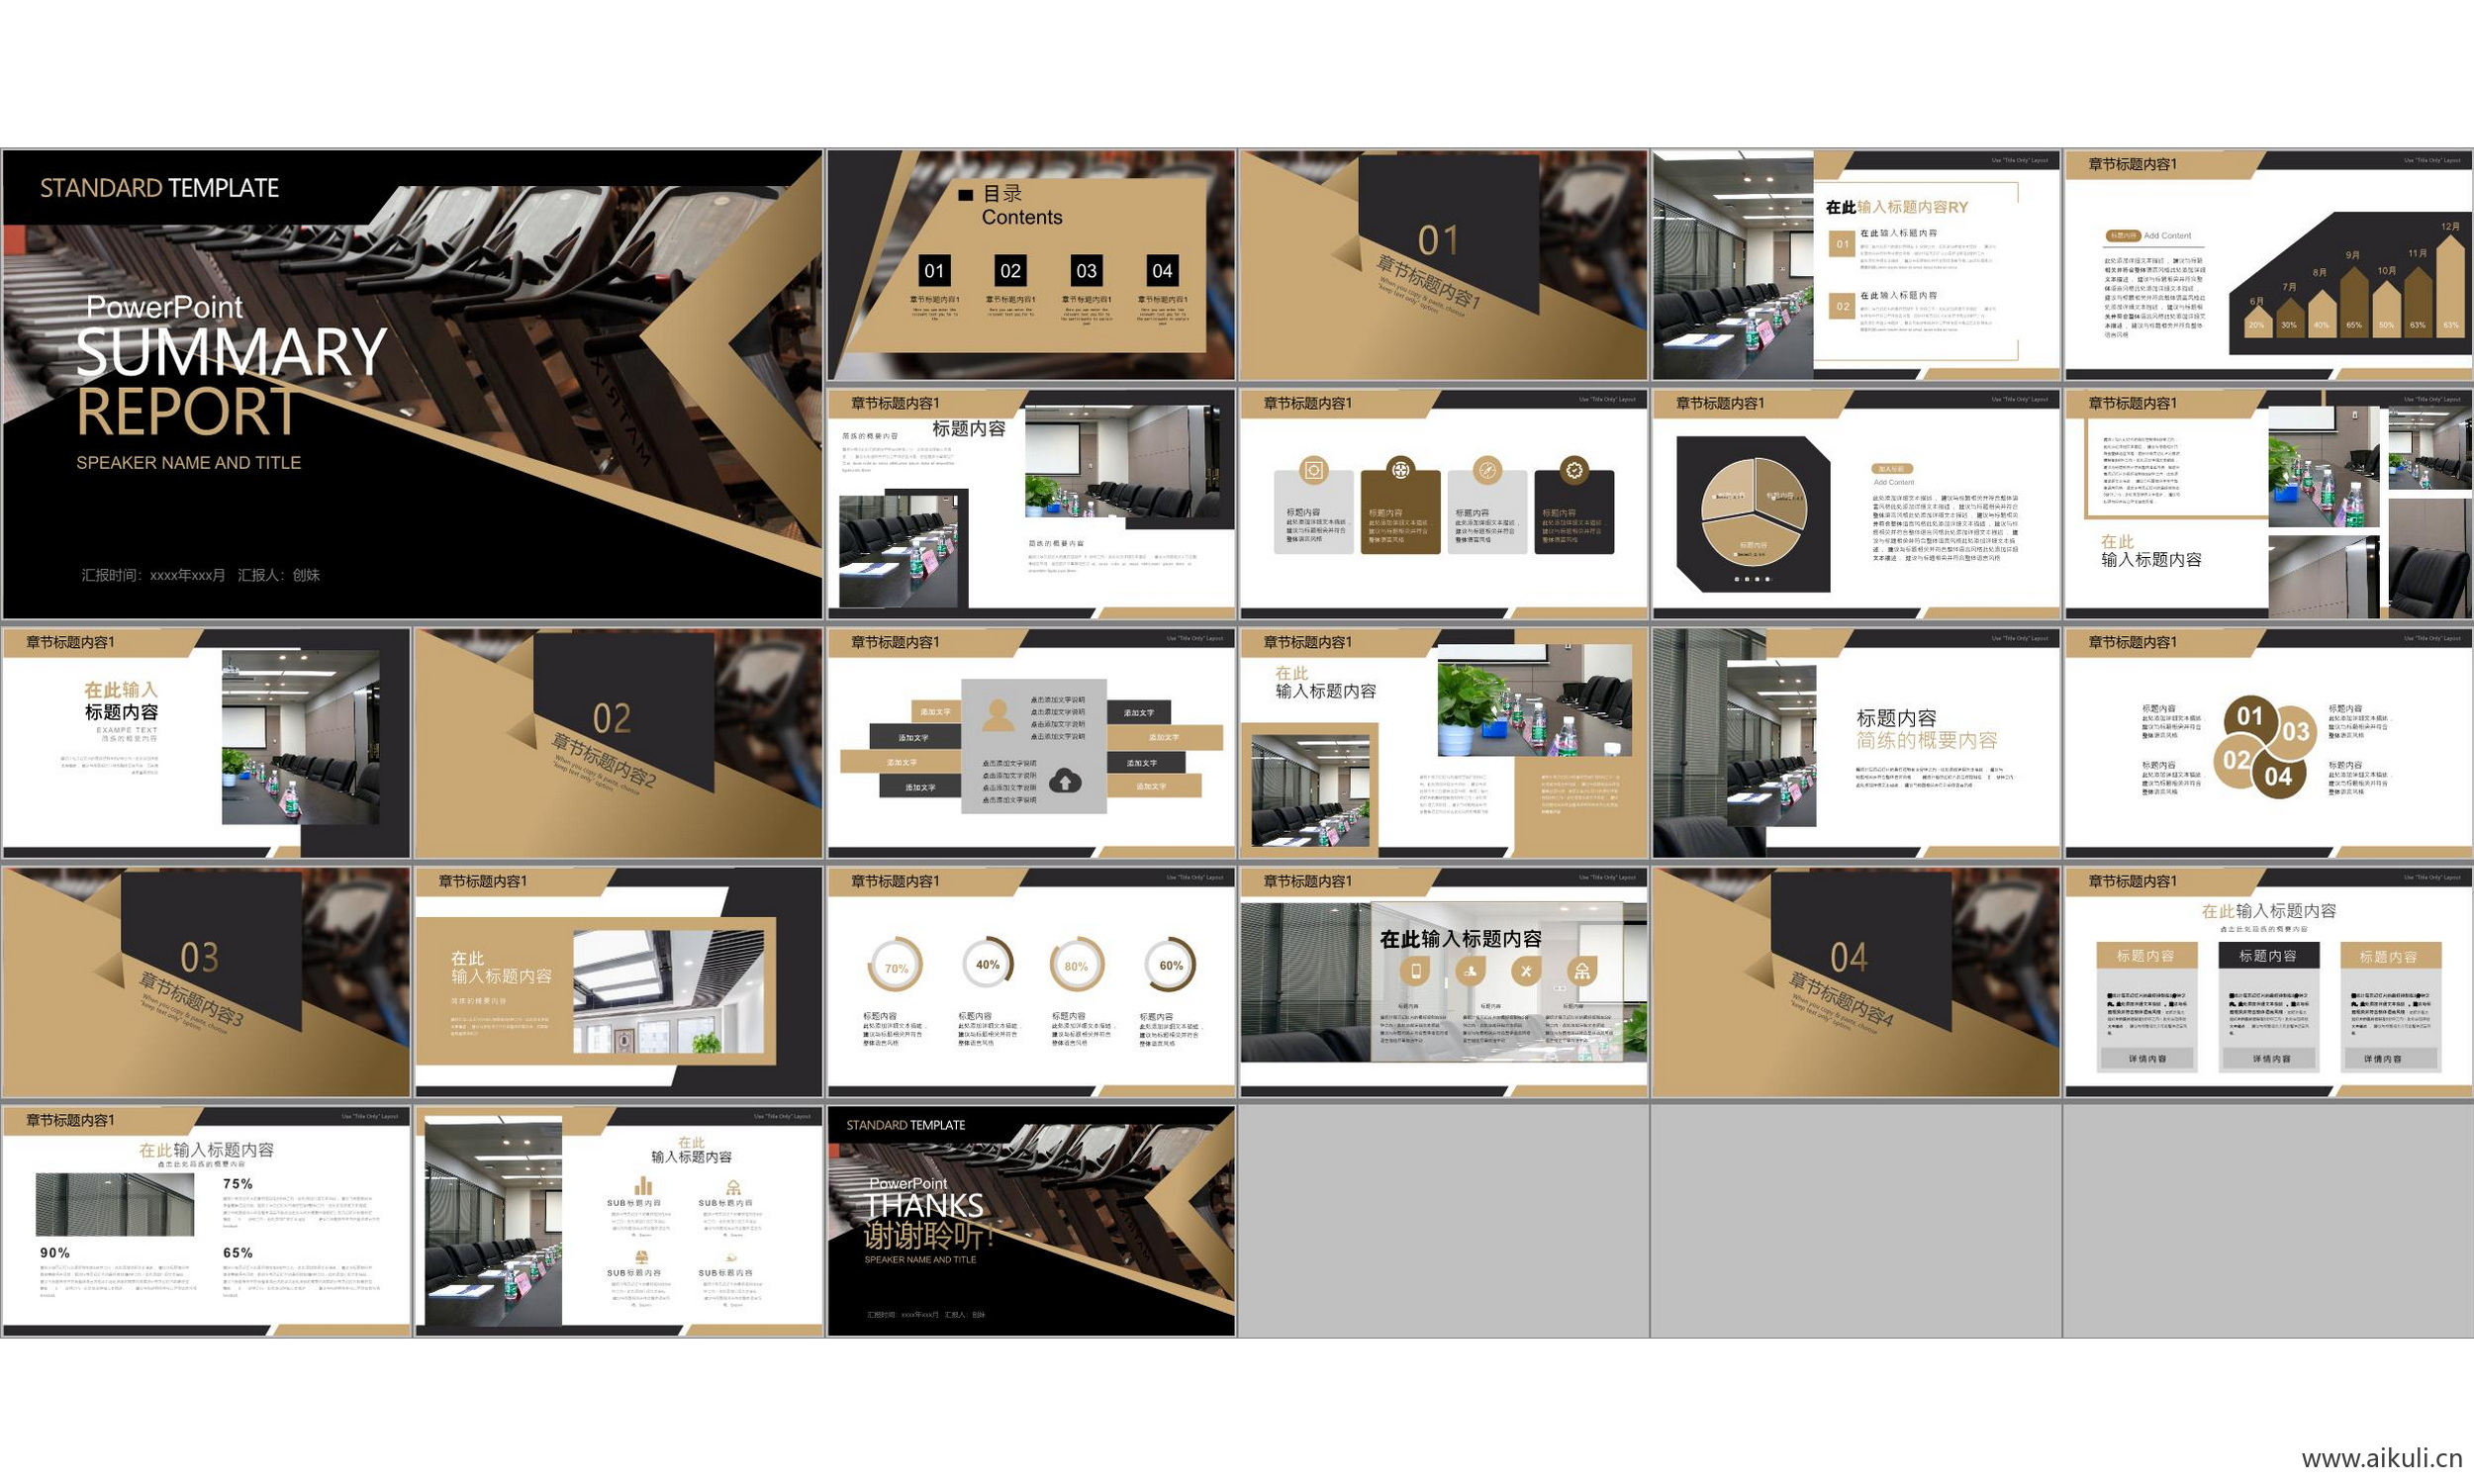Click the 70% progress ring

point(895,967)
